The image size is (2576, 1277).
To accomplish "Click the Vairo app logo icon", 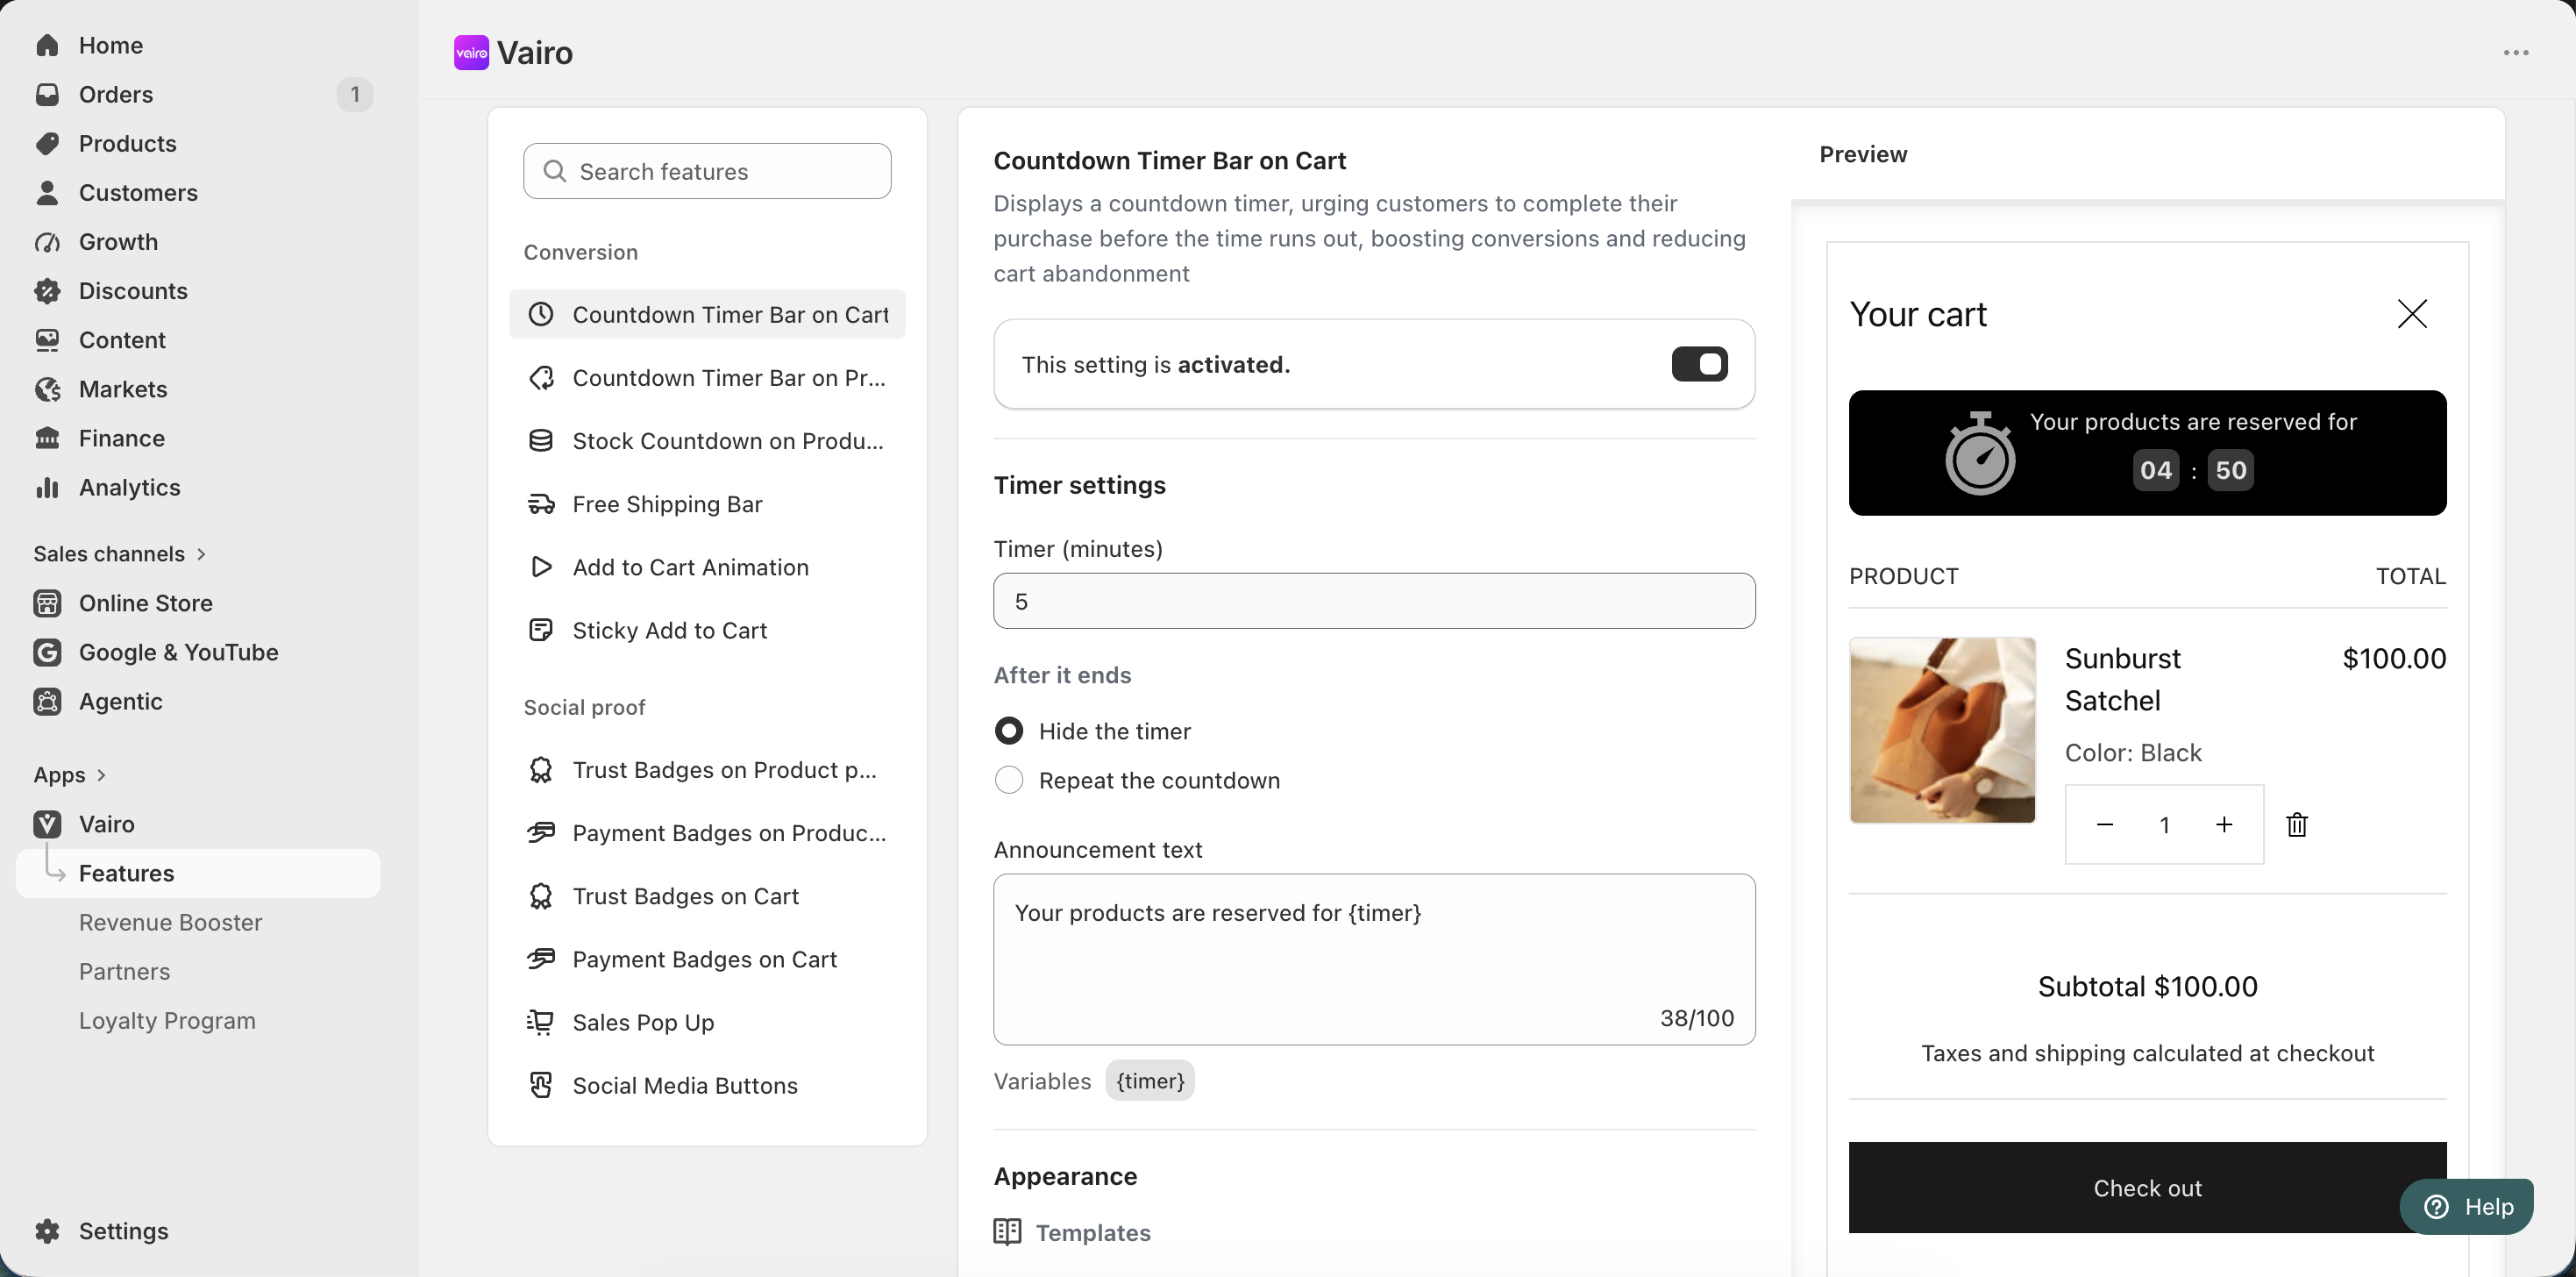I will point(471,53).
